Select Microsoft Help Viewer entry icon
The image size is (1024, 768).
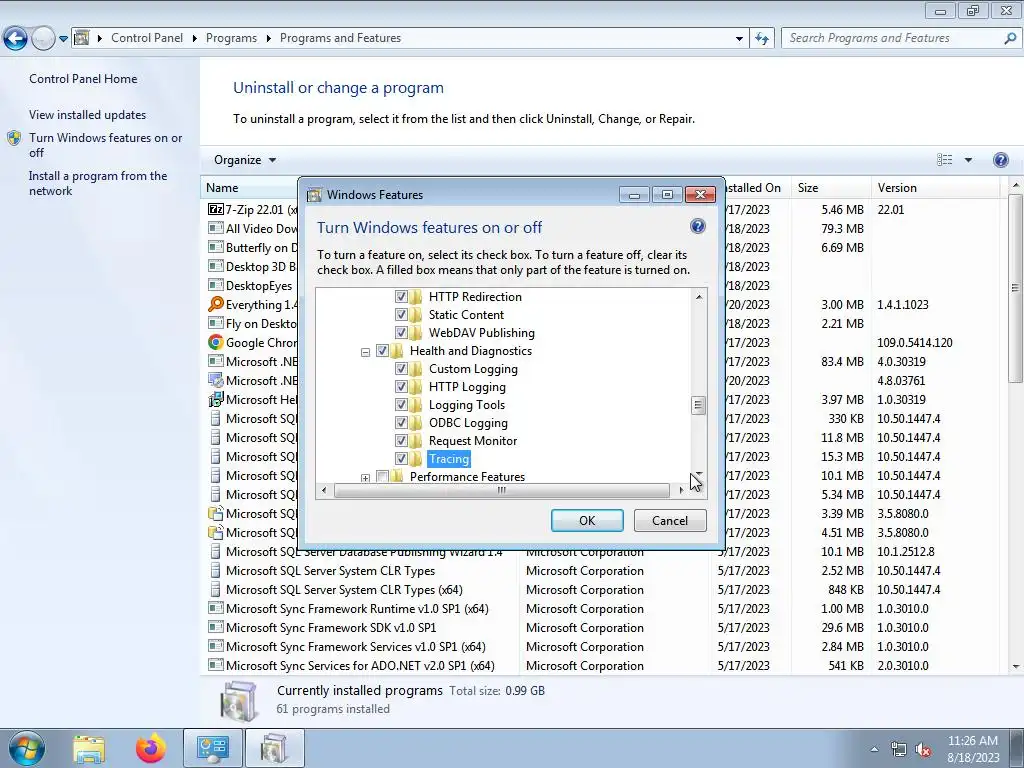[216, 399]
